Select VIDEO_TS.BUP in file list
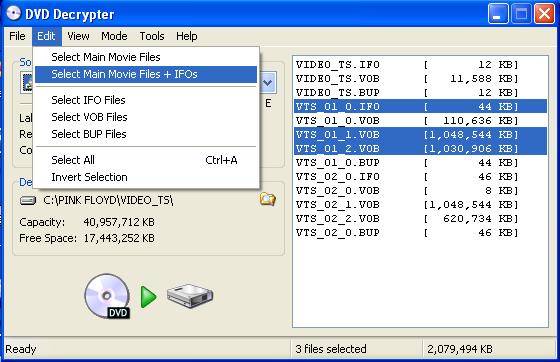The width and height of the screenshot is (560, 362). [420, 92]
